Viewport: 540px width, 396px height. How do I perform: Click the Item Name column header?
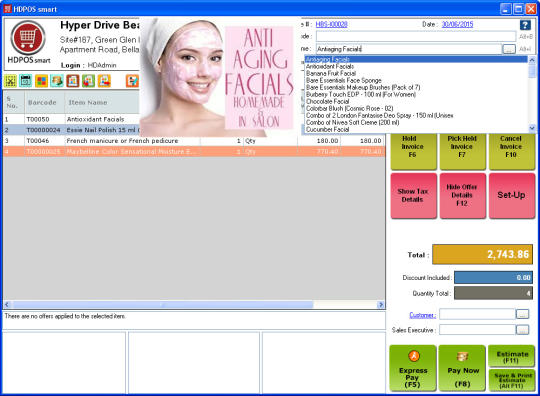point(102,102)
